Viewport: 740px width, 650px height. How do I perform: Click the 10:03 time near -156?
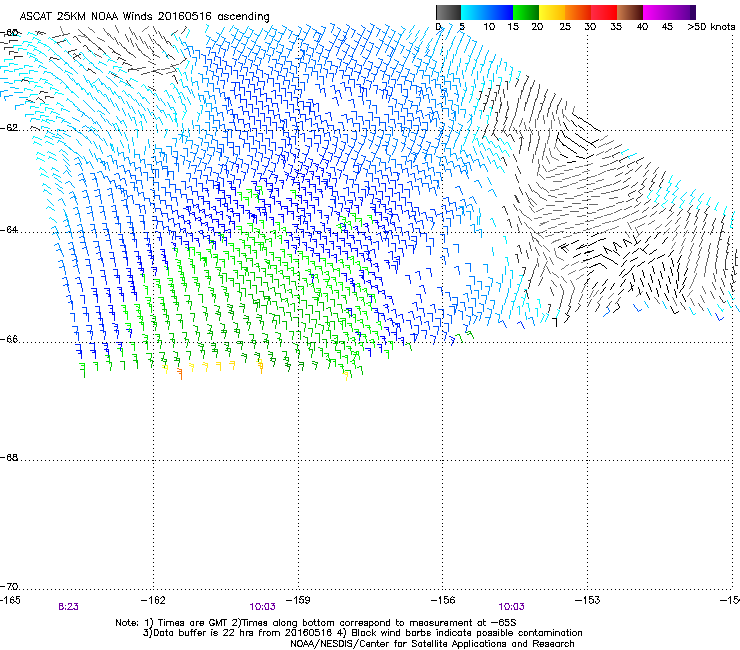click(x=512, y=607)
